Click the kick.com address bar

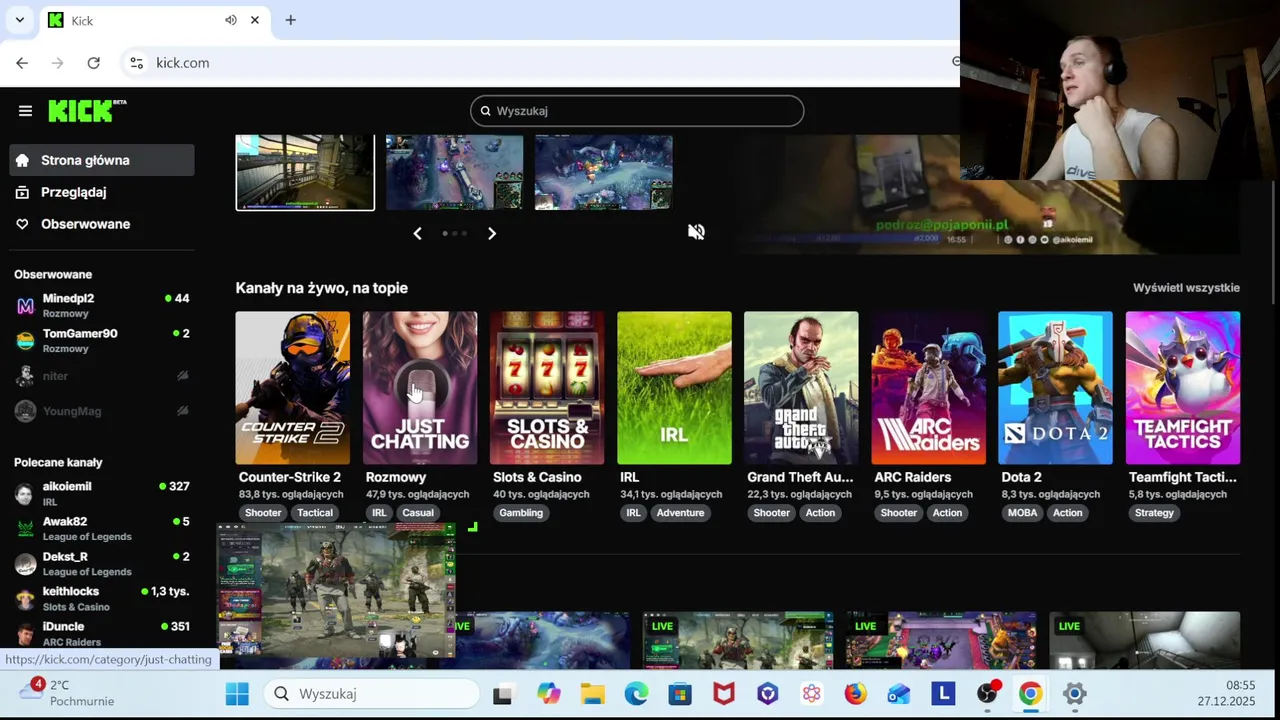(540, 63)
